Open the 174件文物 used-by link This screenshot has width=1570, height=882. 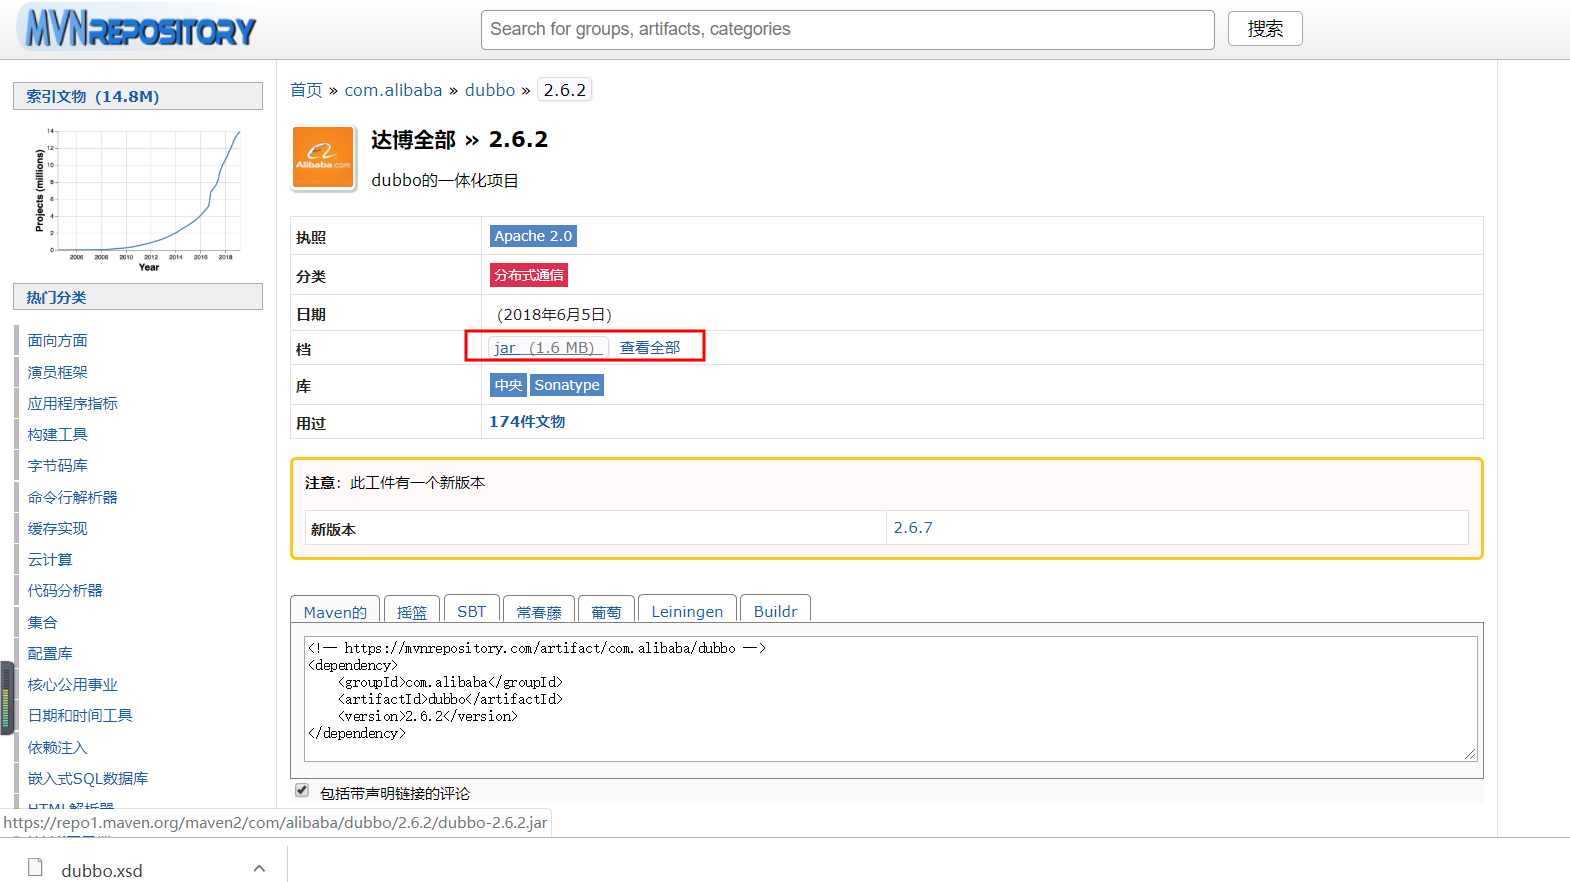pos(527,422)
